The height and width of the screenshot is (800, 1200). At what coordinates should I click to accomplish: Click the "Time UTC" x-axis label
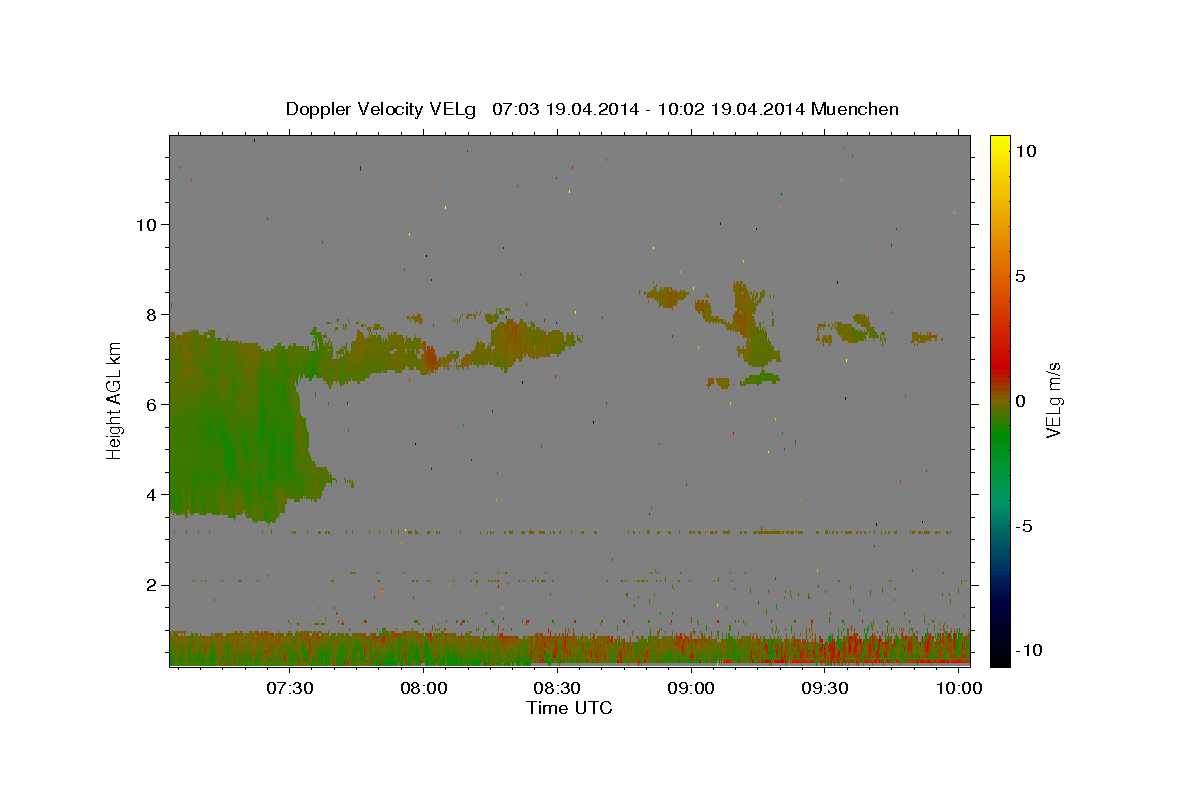[x=569, y=708]
